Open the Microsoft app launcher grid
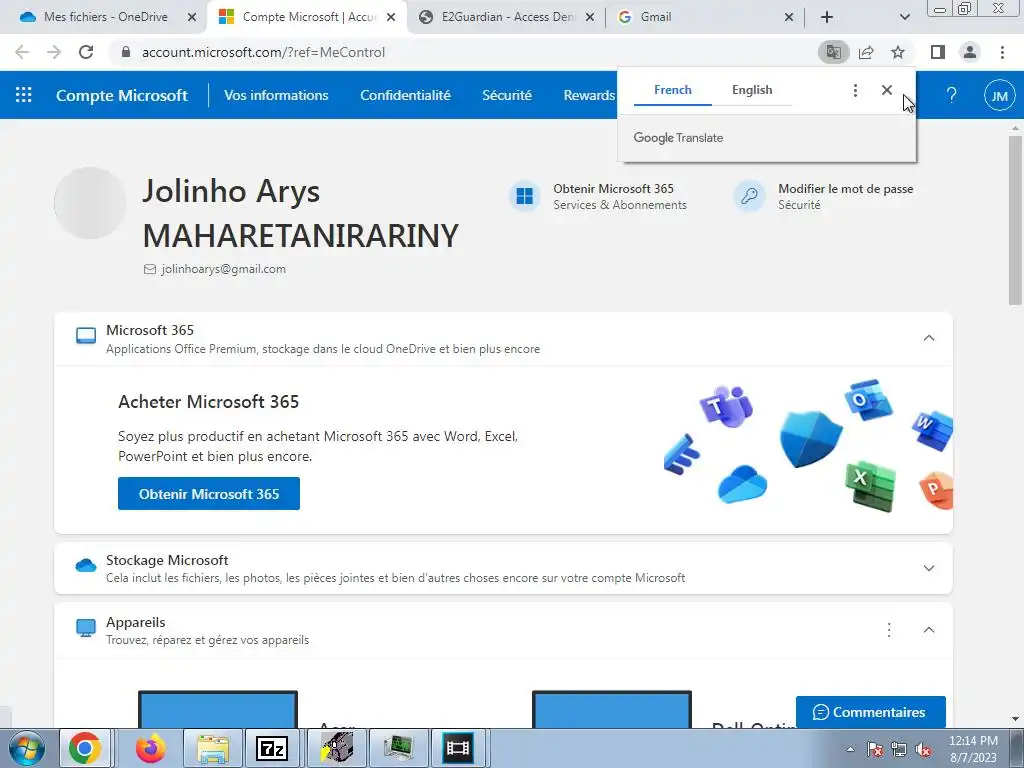The height and width of the screenshot is (768, 1024). [x=24, y=95]
